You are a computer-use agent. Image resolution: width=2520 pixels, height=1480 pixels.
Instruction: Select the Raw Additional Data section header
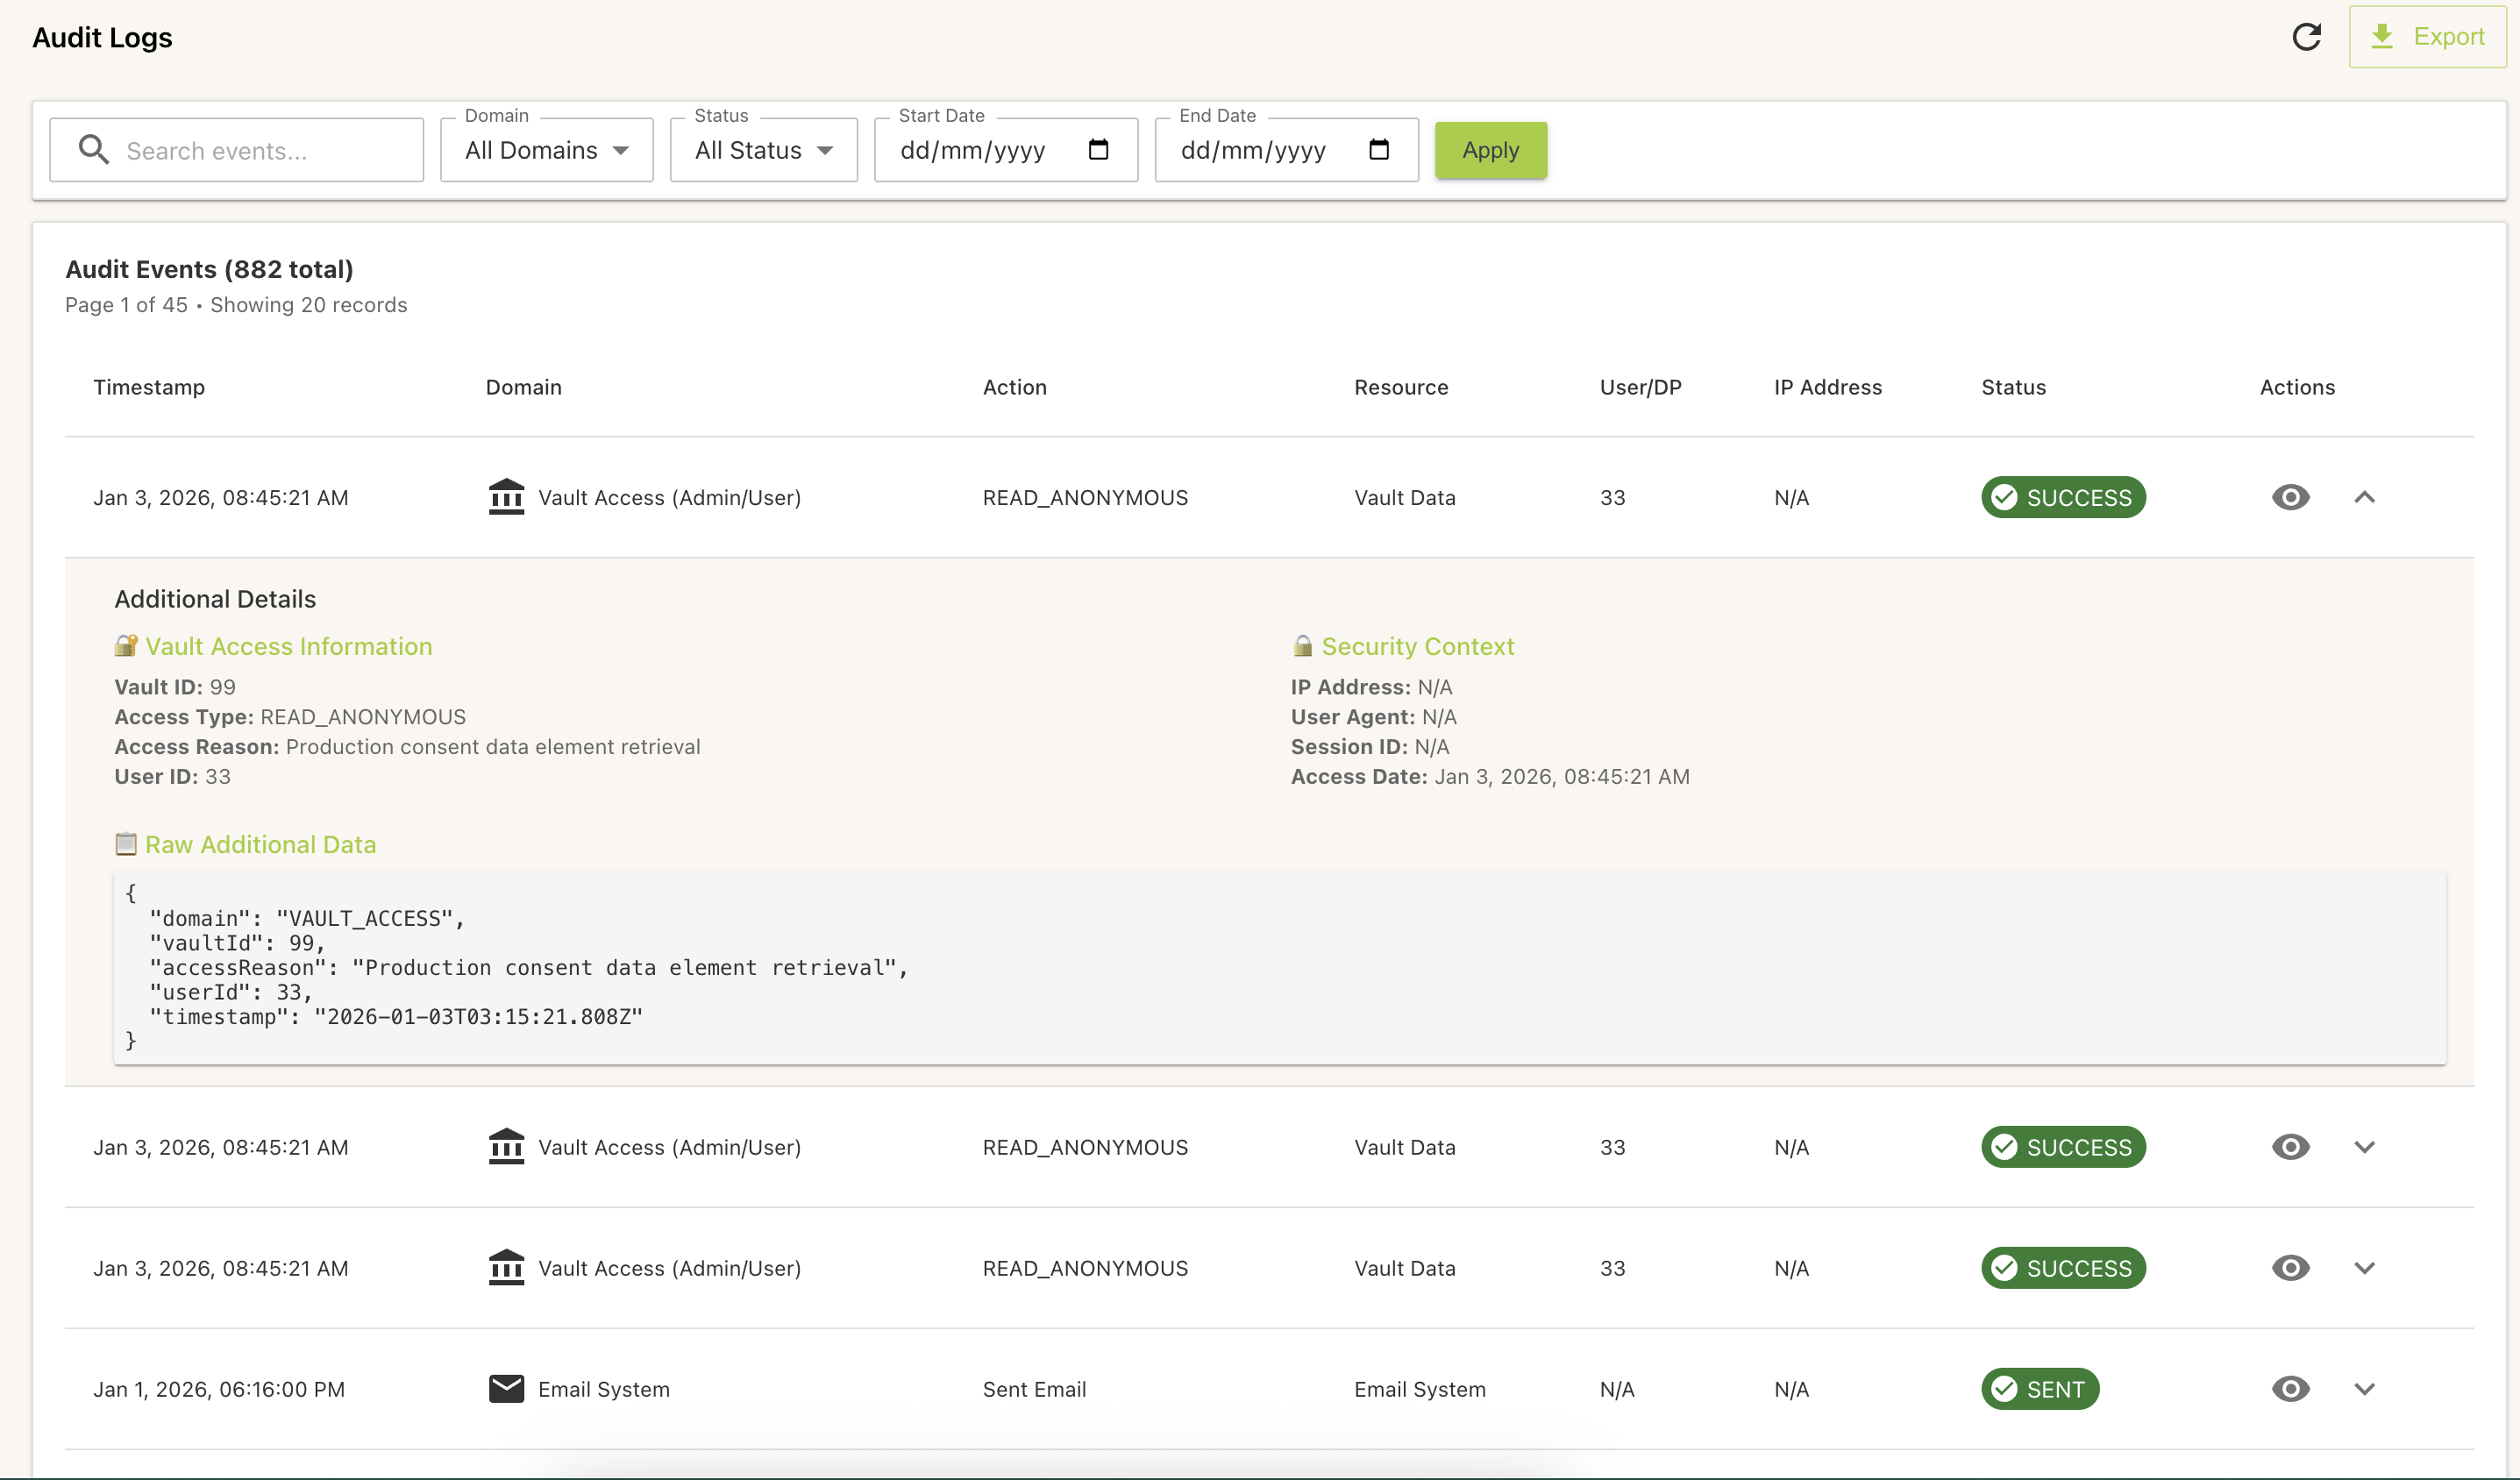tap(260, 844)
